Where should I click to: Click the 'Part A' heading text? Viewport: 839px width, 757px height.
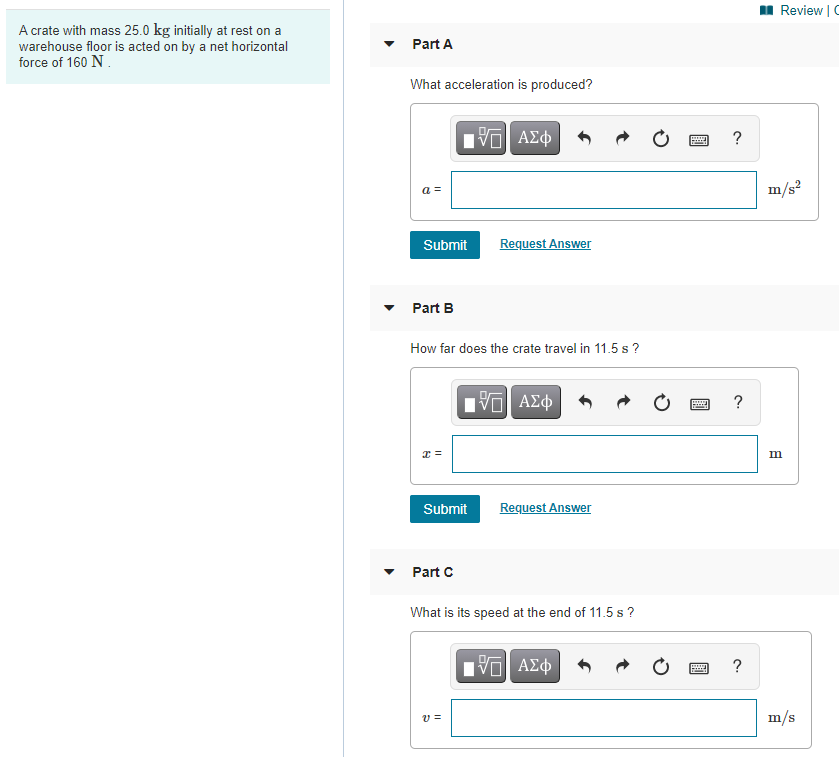(x=432, y=44)
